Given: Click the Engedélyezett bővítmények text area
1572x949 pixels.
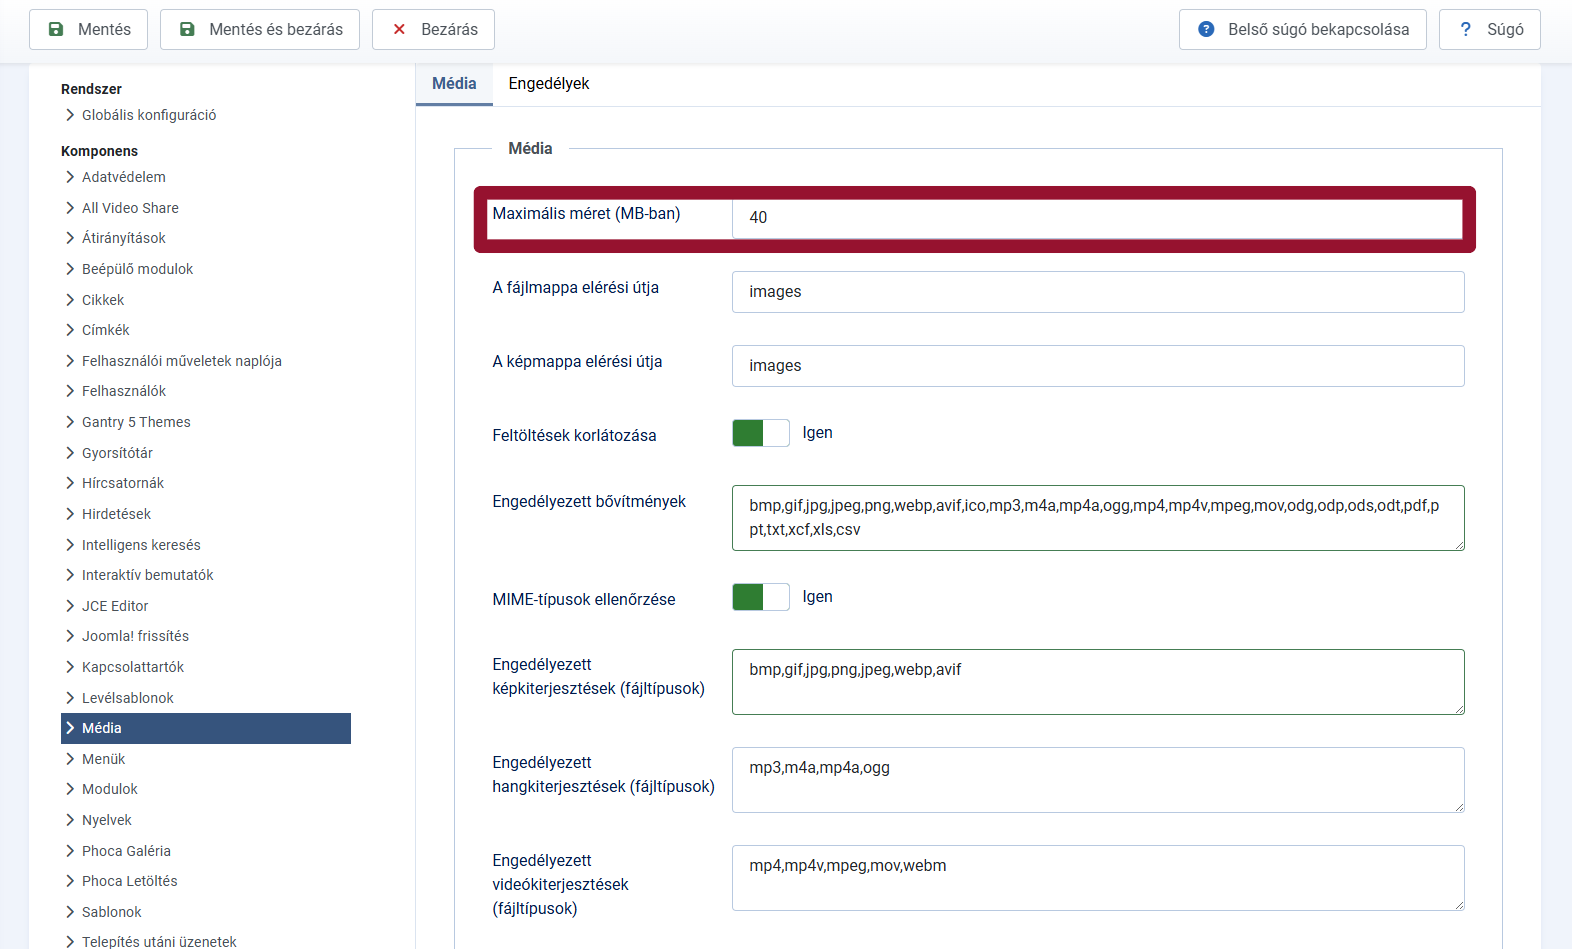Looking at the screenshot, I should [1097, 518].
